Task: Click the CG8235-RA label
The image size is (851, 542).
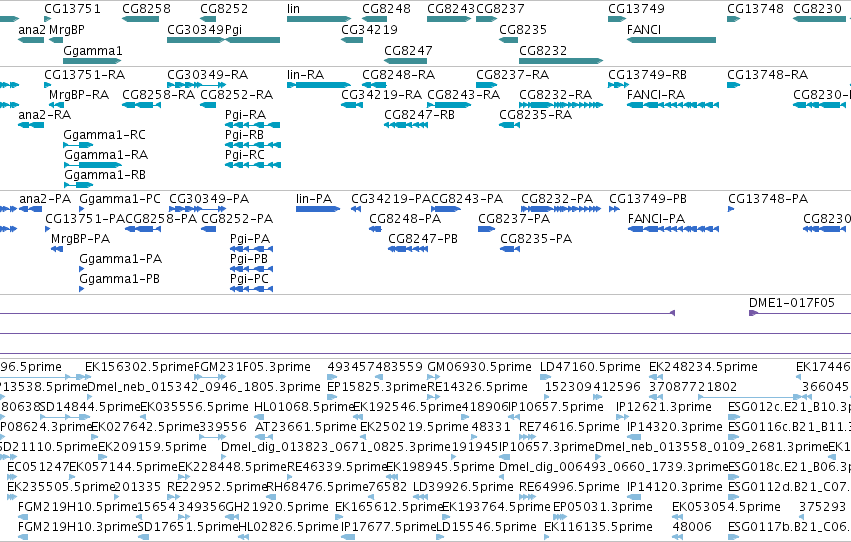Action: (x=536, y=115)
